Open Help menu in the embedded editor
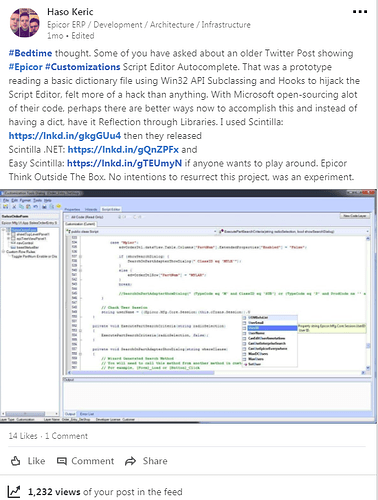 click(x=48, y=200)
